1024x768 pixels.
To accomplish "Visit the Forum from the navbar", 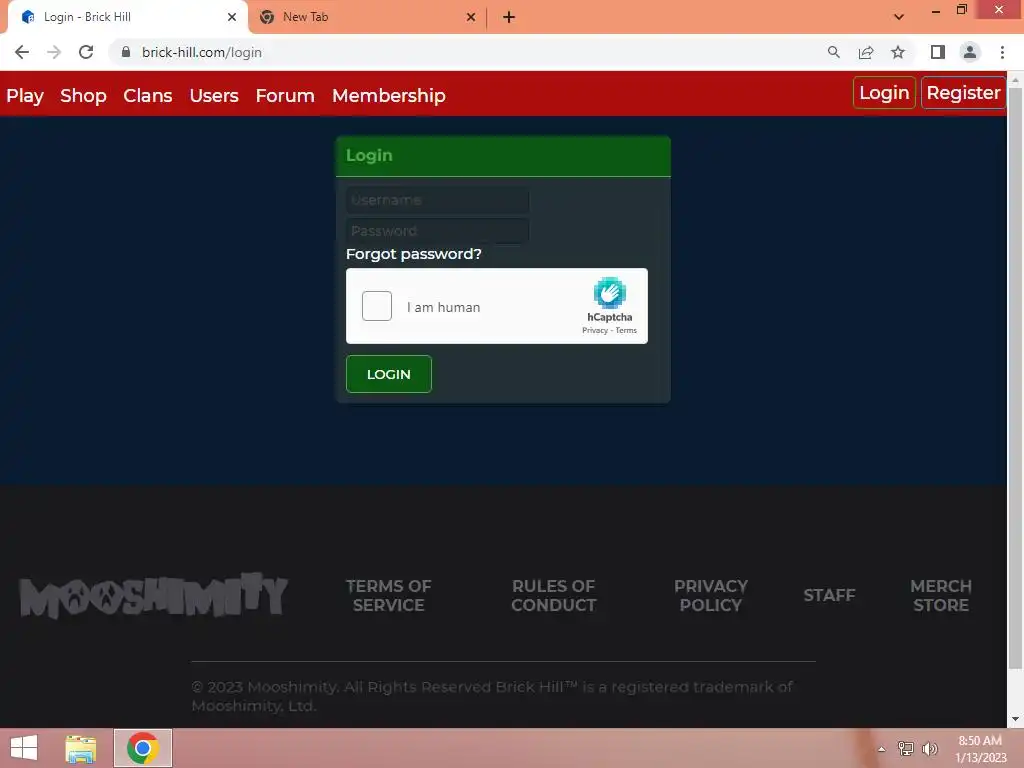I will pyautogui.click(x=285, y=95).
